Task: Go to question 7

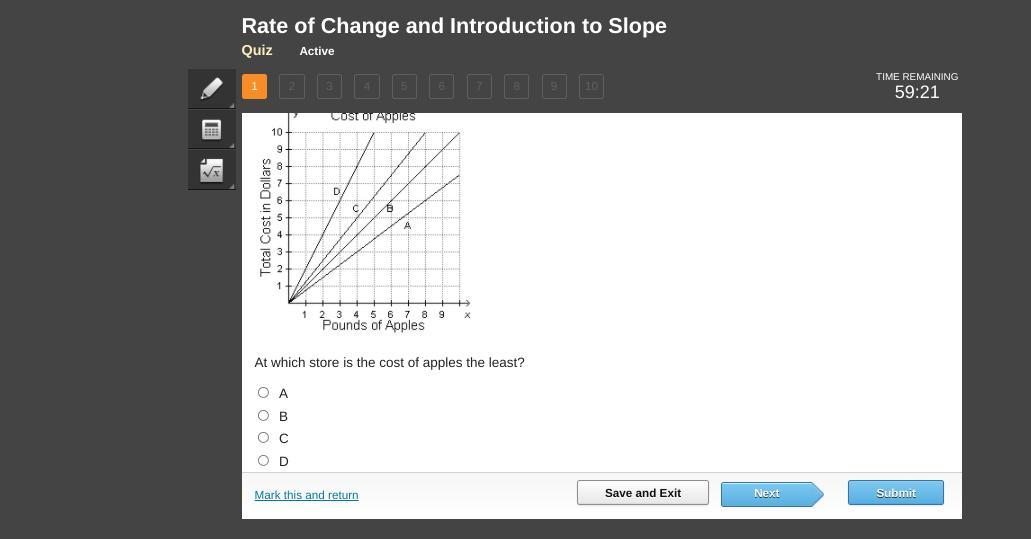Action: click(479, 86)
